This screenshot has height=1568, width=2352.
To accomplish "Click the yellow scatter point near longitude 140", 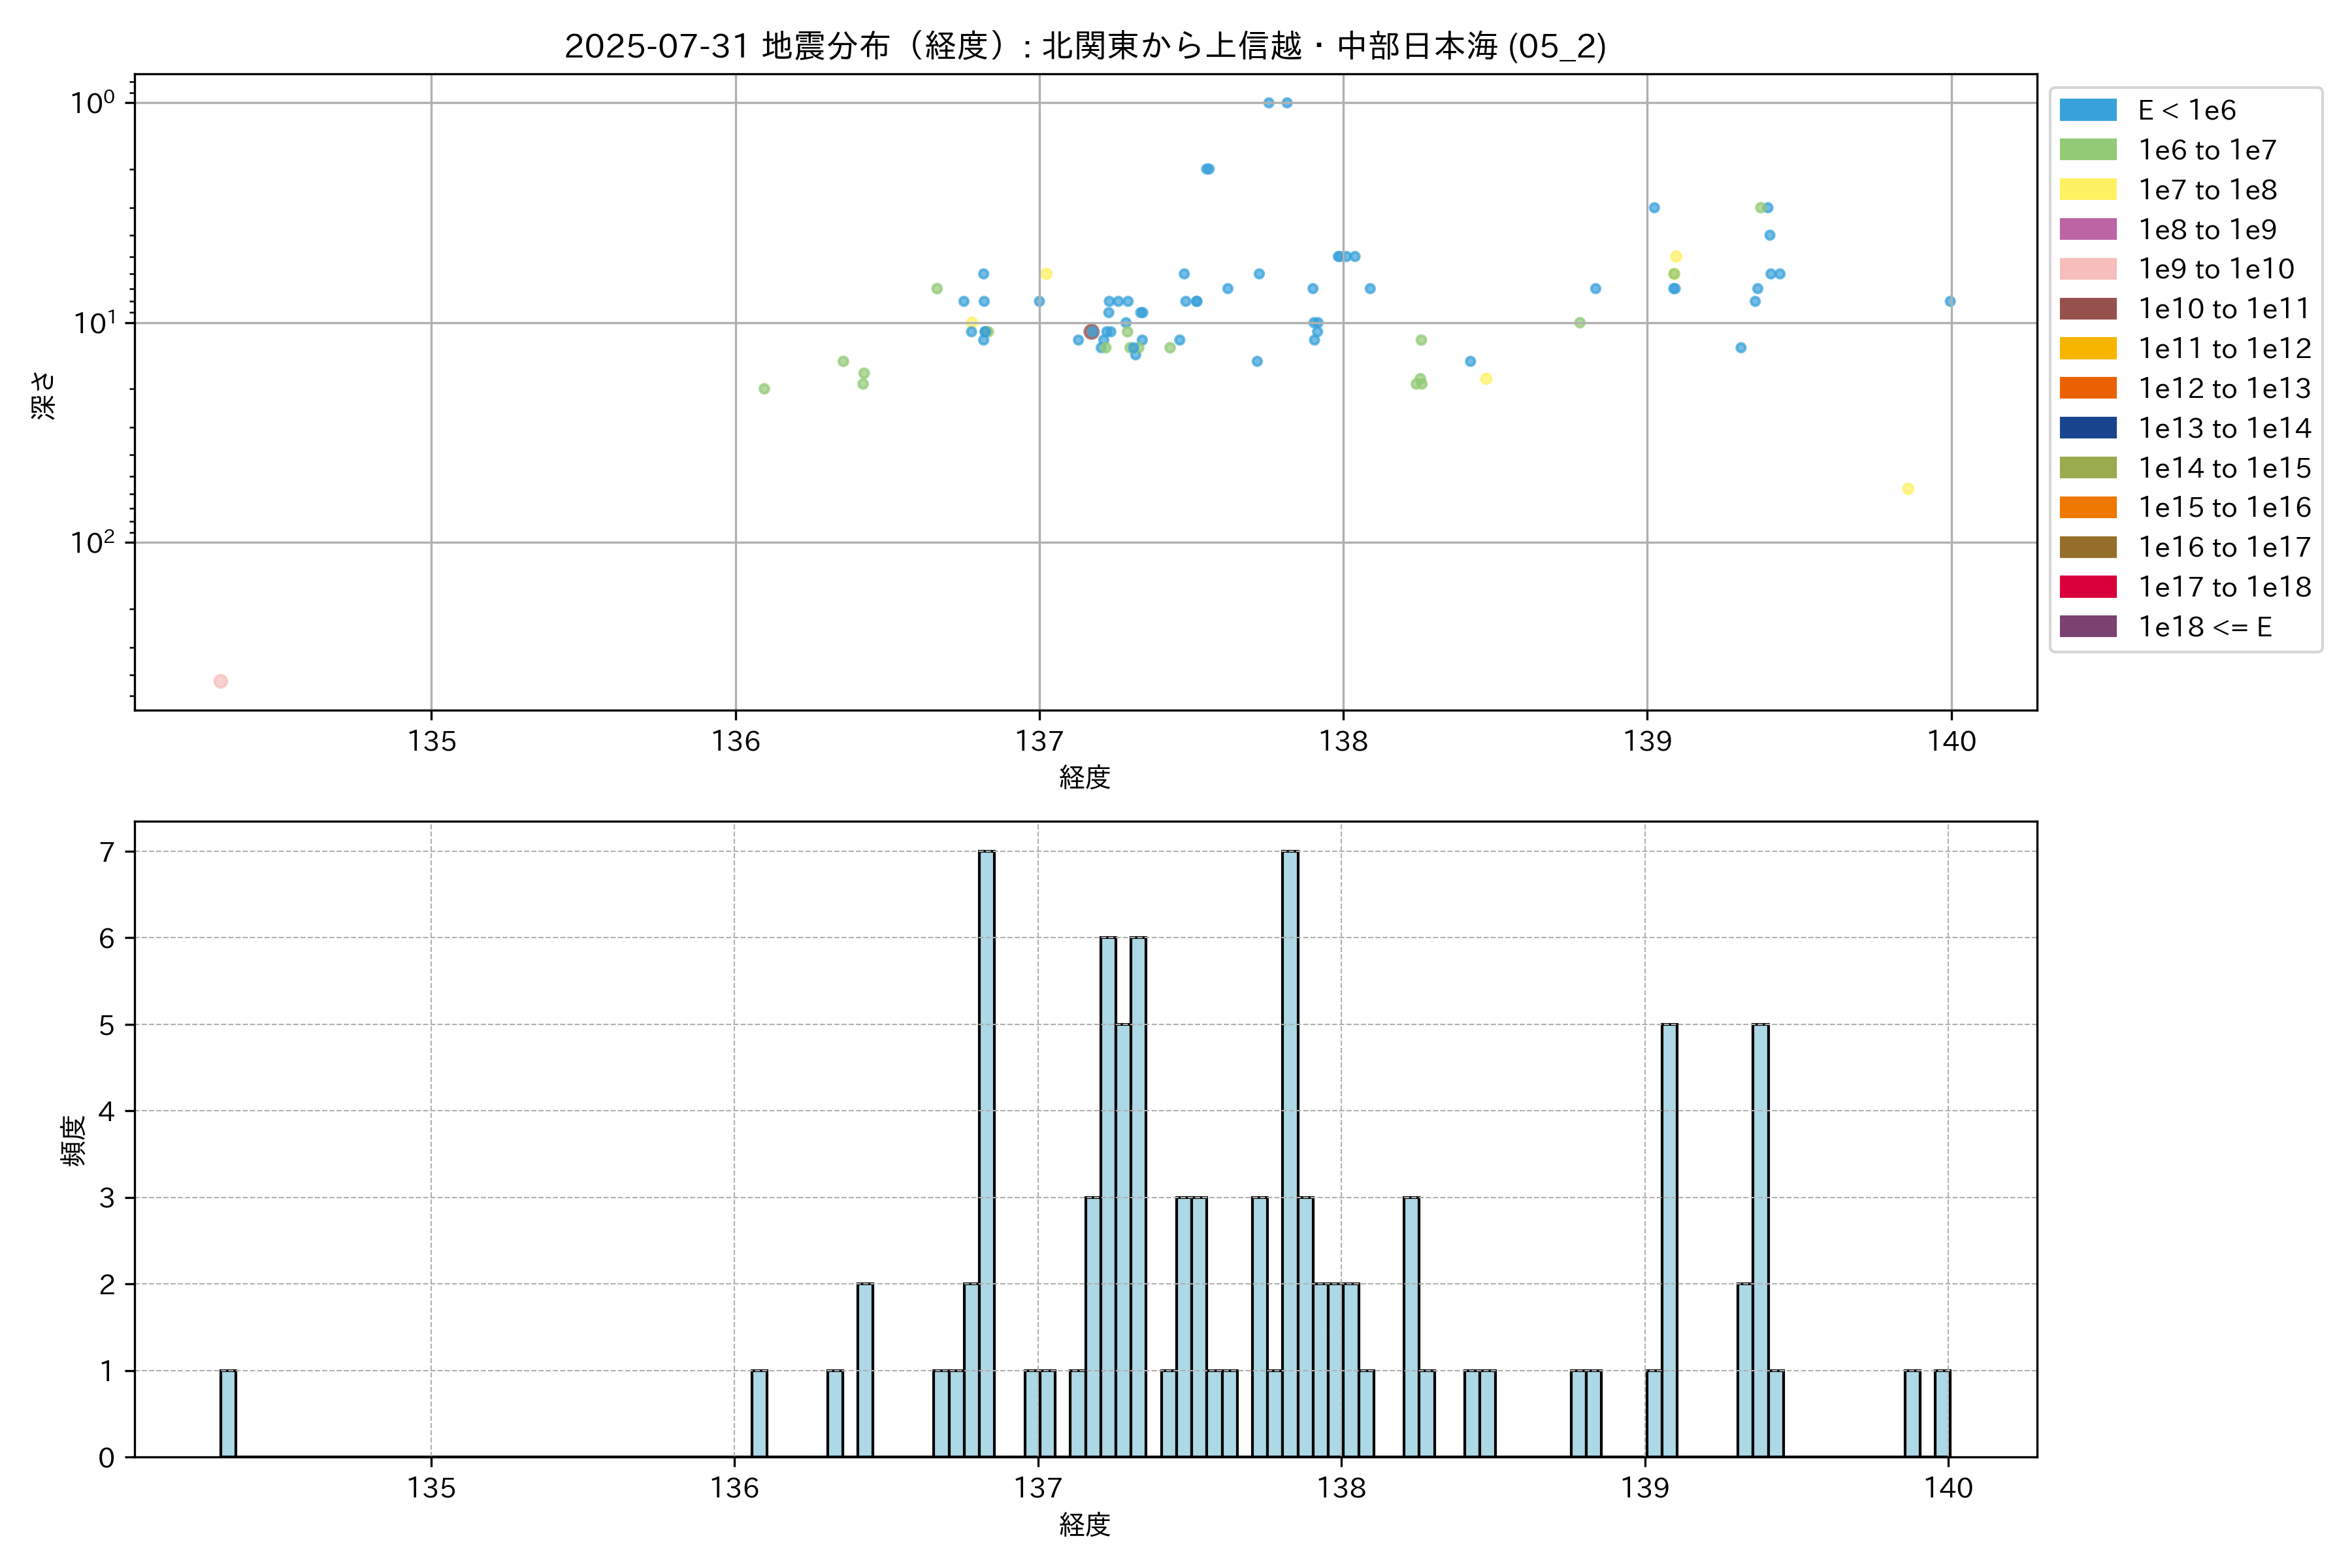I will point(1908,489).
